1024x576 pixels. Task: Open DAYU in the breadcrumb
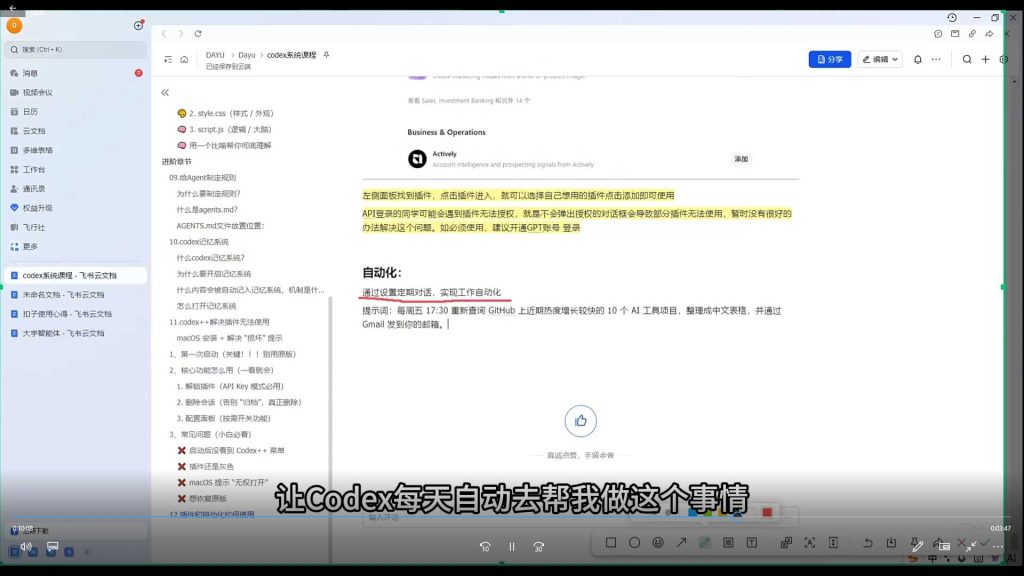click(215, 55)
